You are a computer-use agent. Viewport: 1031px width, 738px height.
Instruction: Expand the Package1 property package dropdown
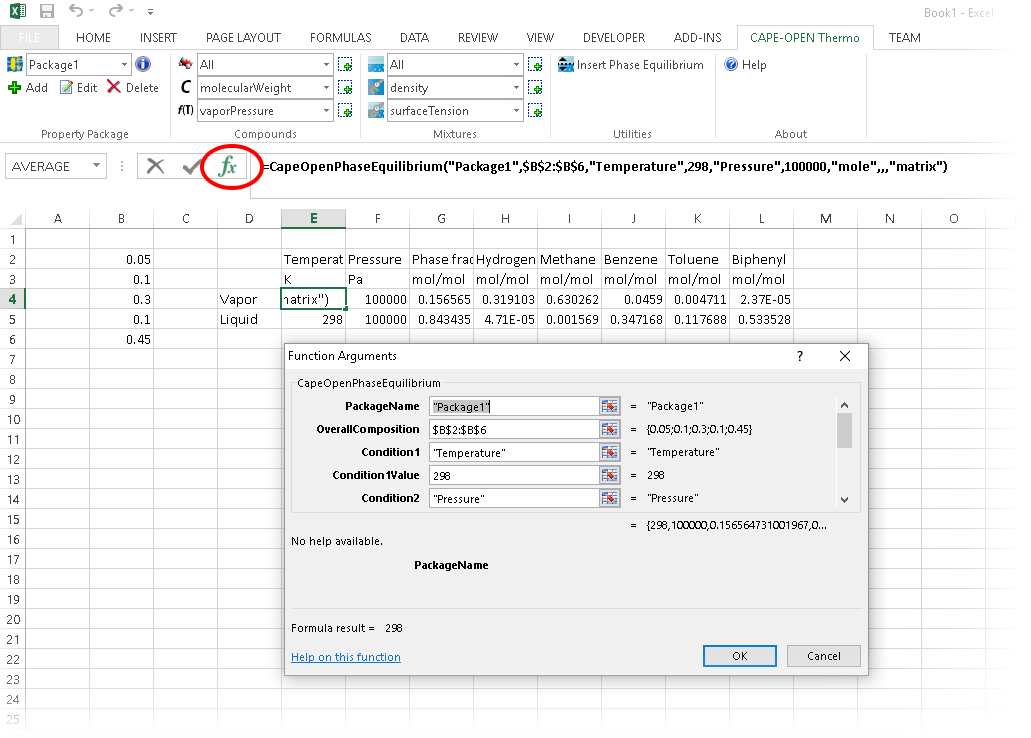coord(124,64)
